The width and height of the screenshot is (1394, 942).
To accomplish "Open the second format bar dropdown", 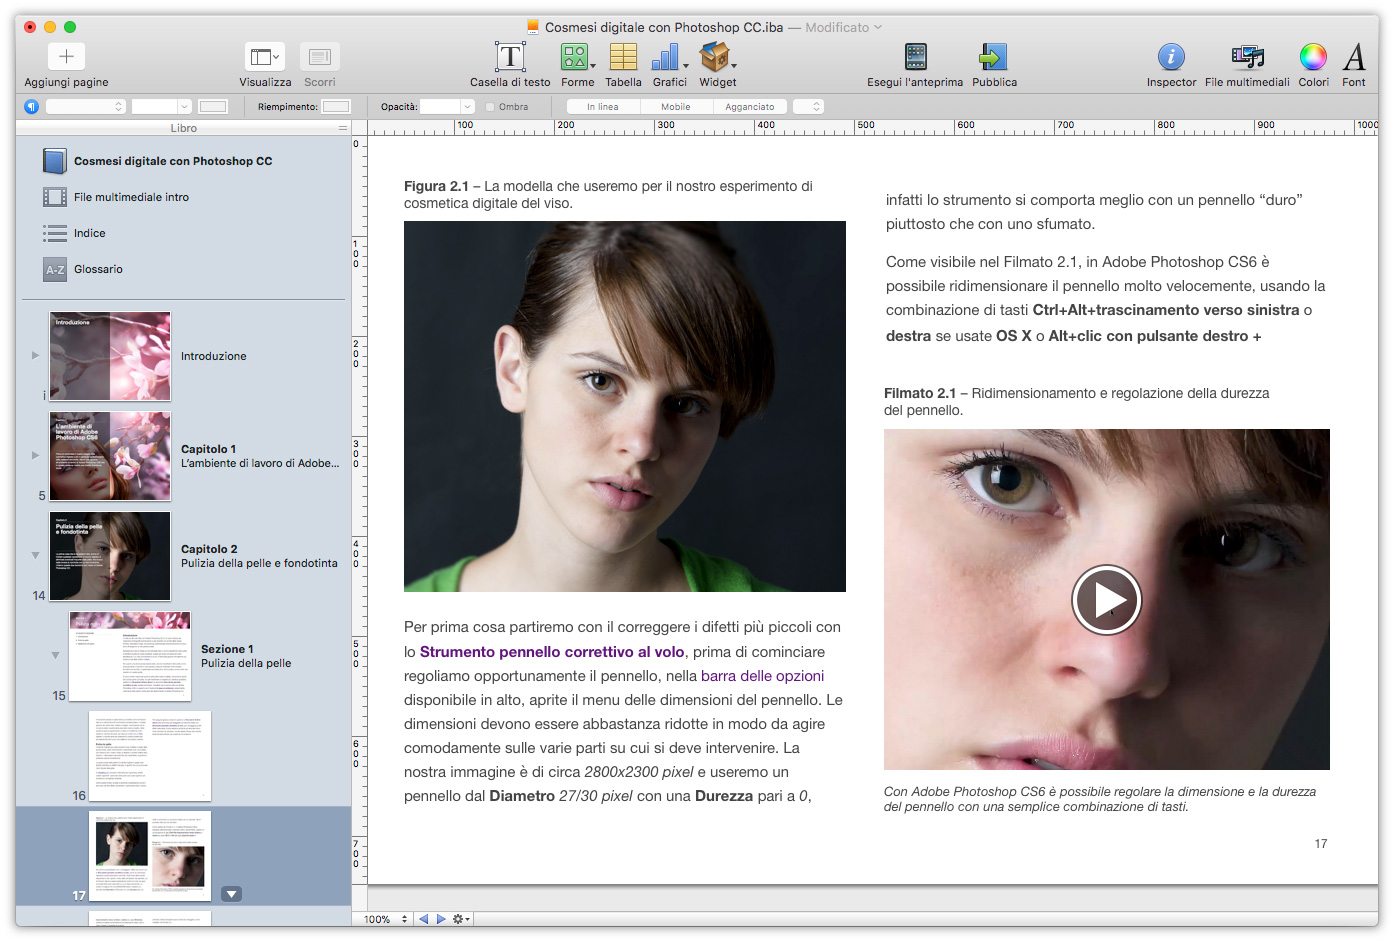I will click(x=161, y=106).
